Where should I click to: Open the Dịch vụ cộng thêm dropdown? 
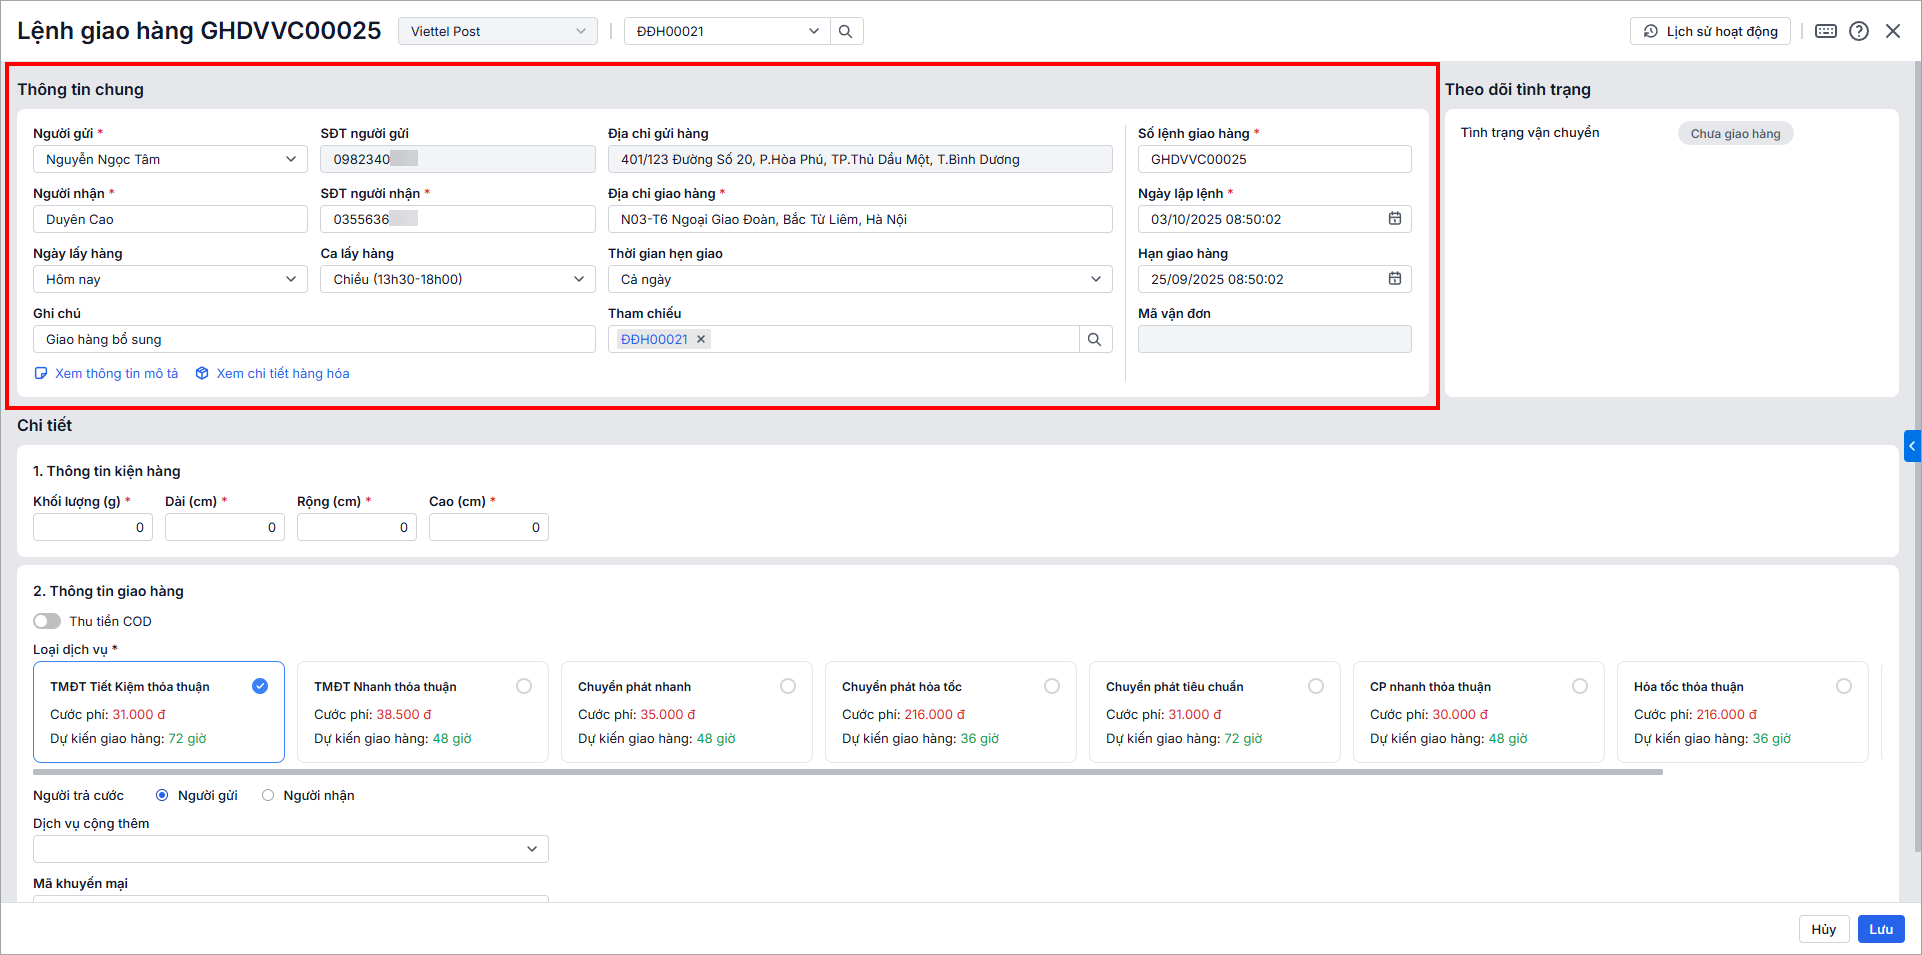[x=290, y=849]
